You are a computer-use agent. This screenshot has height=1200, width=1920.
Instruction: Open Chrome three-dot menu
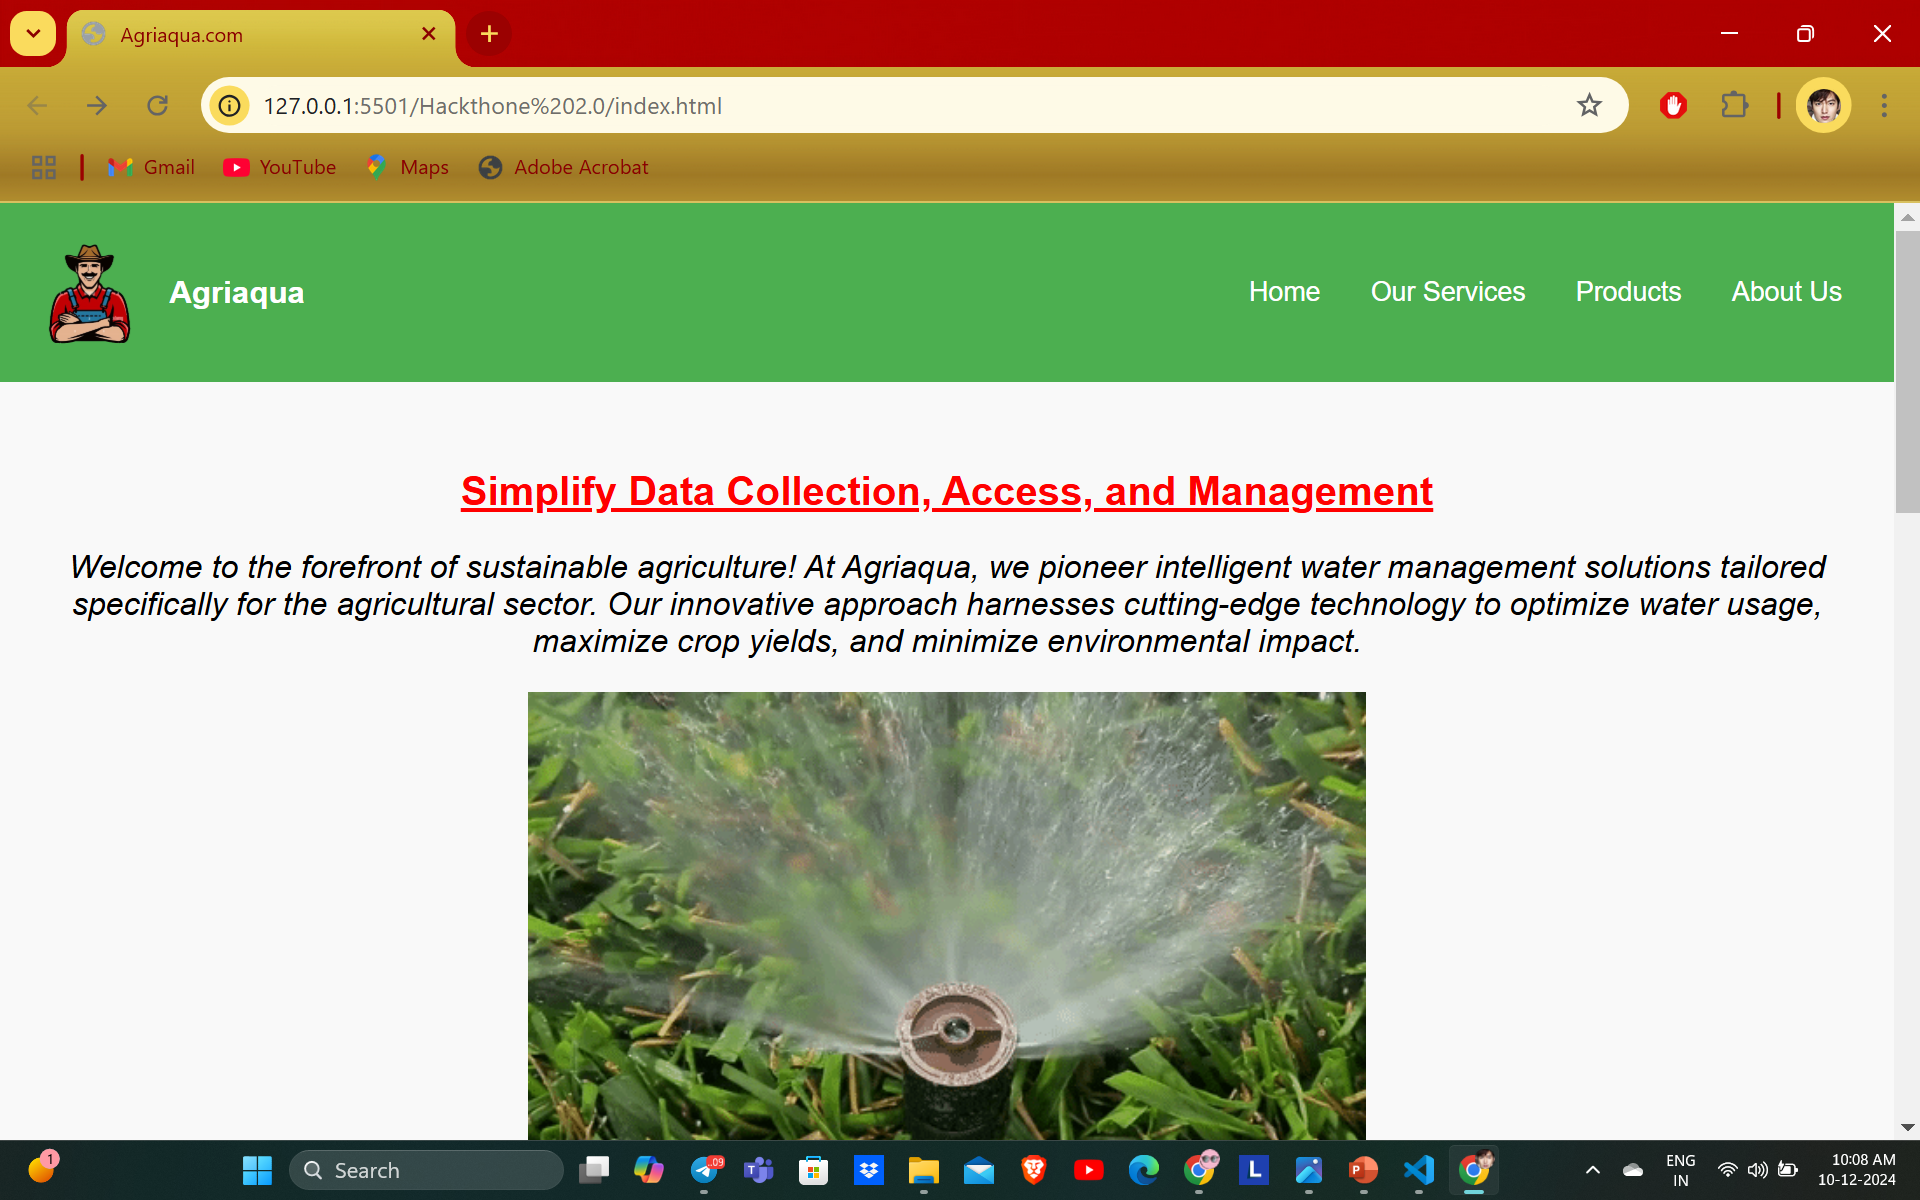click(x=1884, y=105)
